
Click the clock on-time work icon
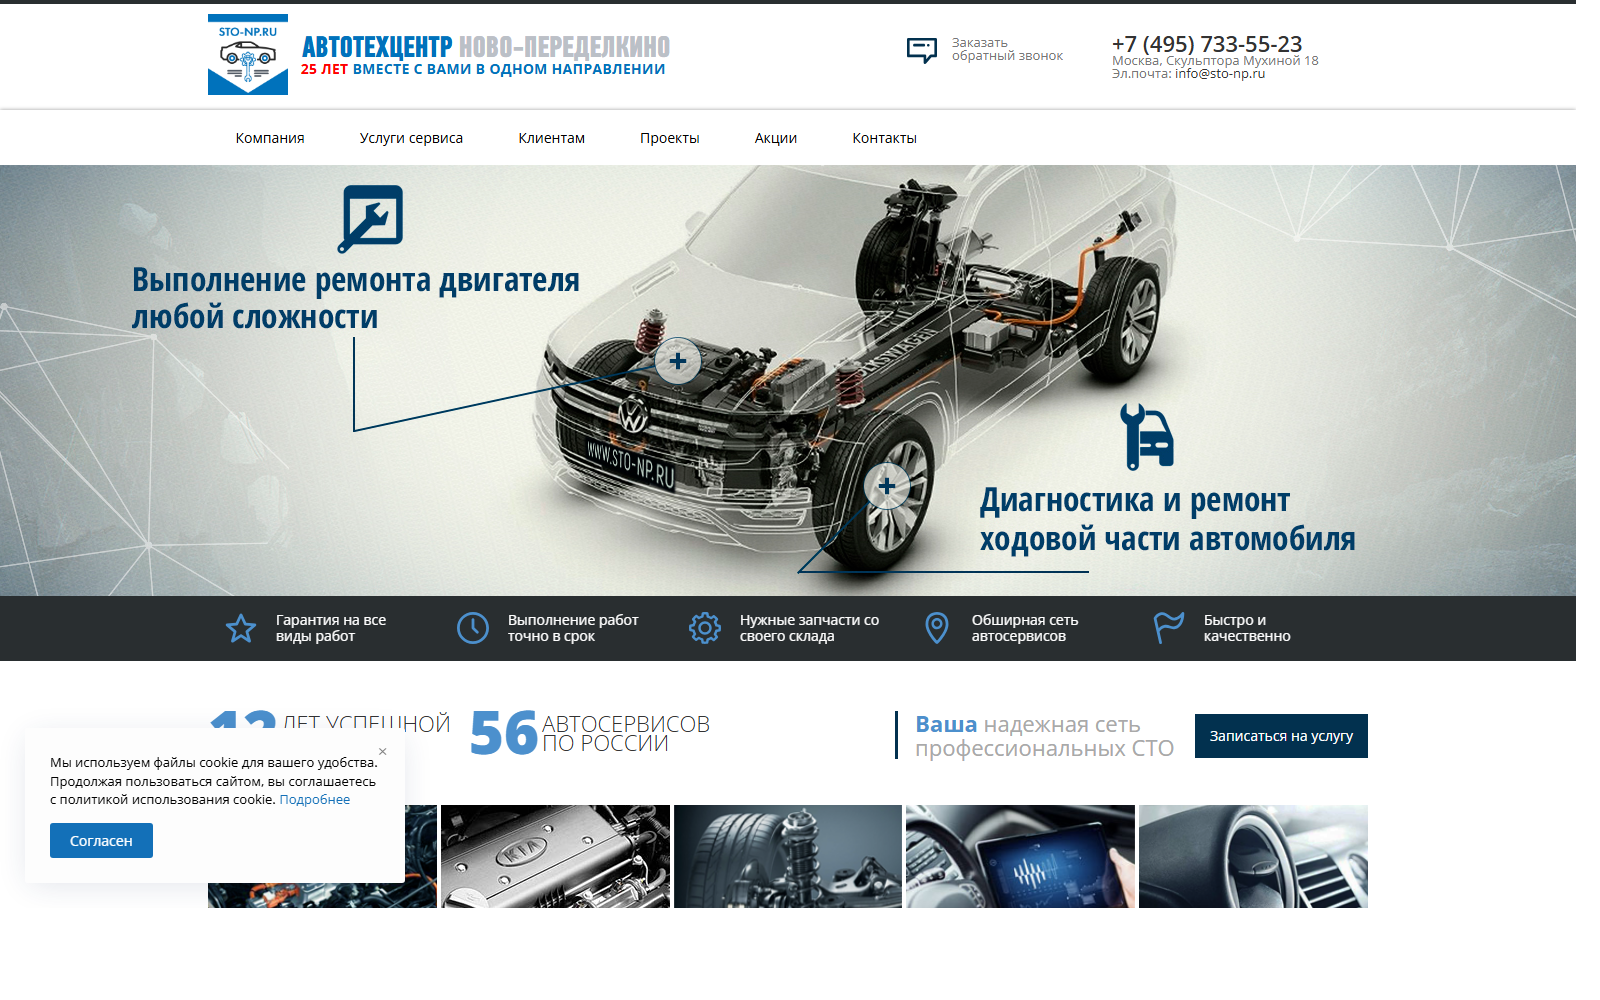coord(473,628)
